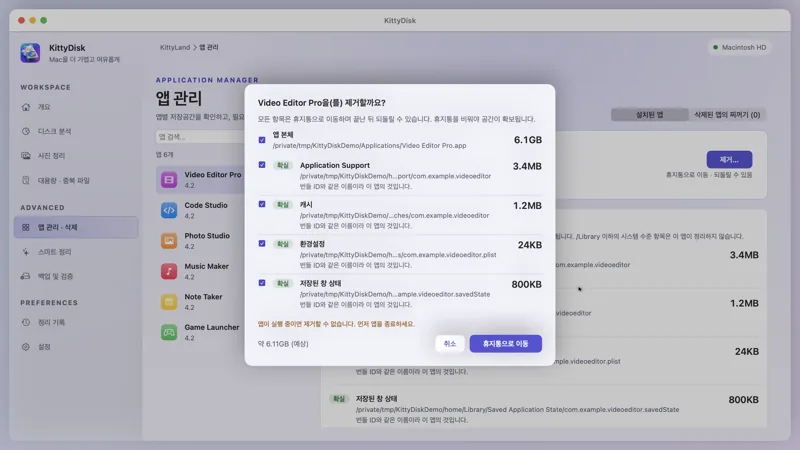Click the Game Launcher app icon
This screenshot has height=450, width=800.
(x=169, y=333)
